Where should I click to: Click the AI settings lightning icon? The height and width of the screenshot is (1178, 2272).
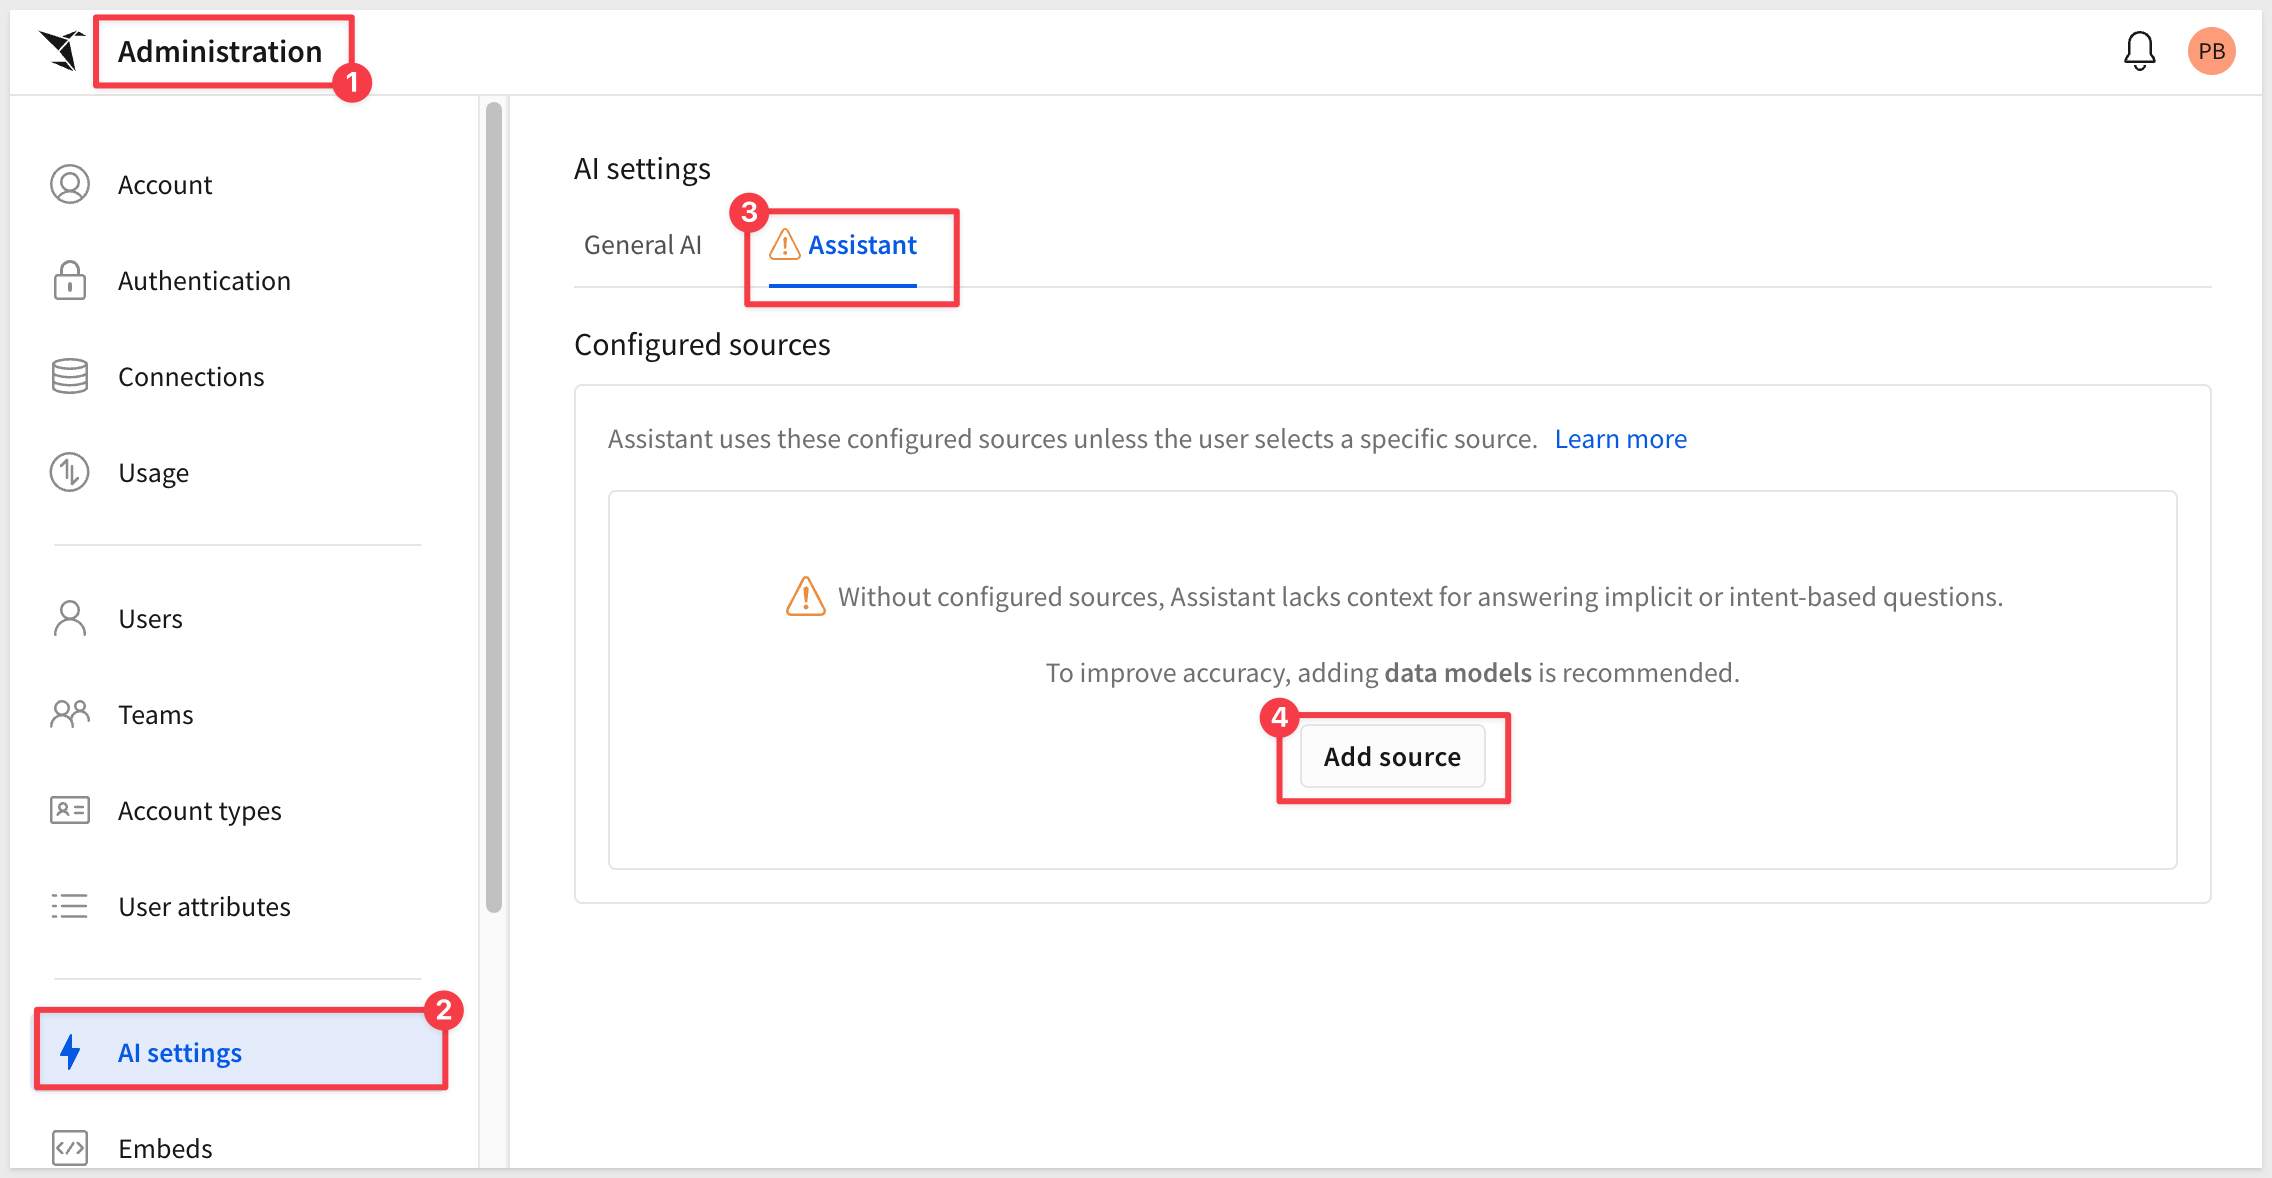(70, 1052)
